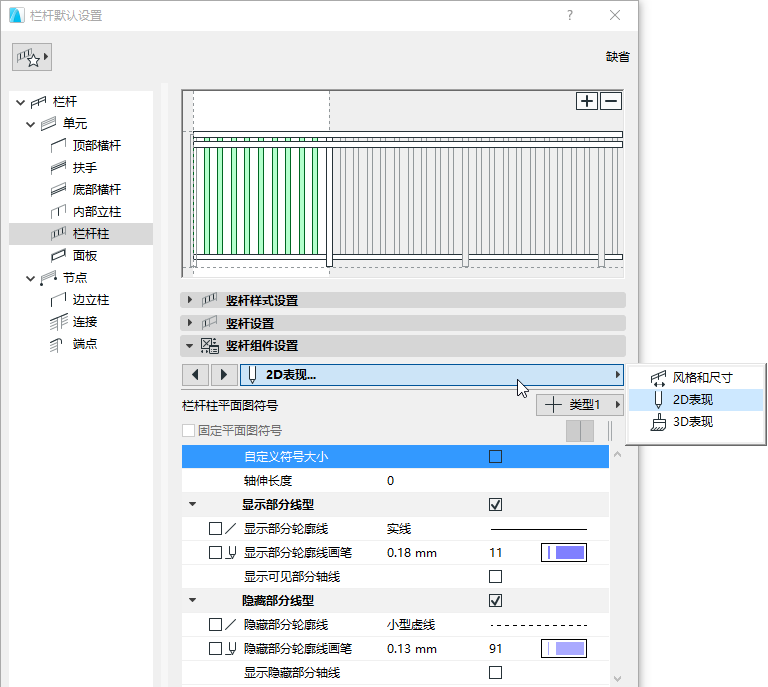Open pen 91 color swatch
Viewport: 768px width, 687px height.
pos(564,649)
